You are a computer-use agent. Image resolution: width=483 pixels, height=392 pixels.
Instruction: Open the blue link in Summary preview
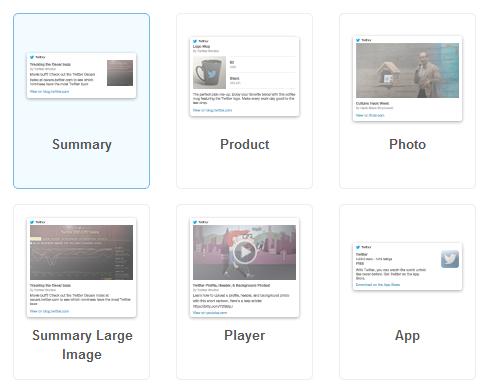point(49,92)
